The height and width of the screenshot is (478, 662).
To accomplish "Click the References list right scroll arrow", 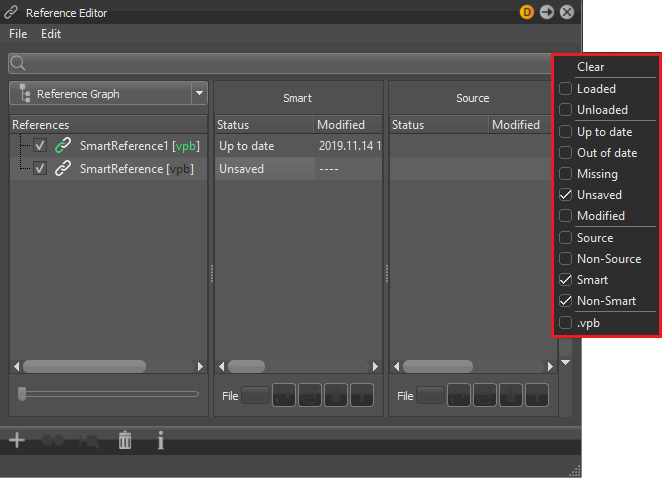I will pos(200,366).
